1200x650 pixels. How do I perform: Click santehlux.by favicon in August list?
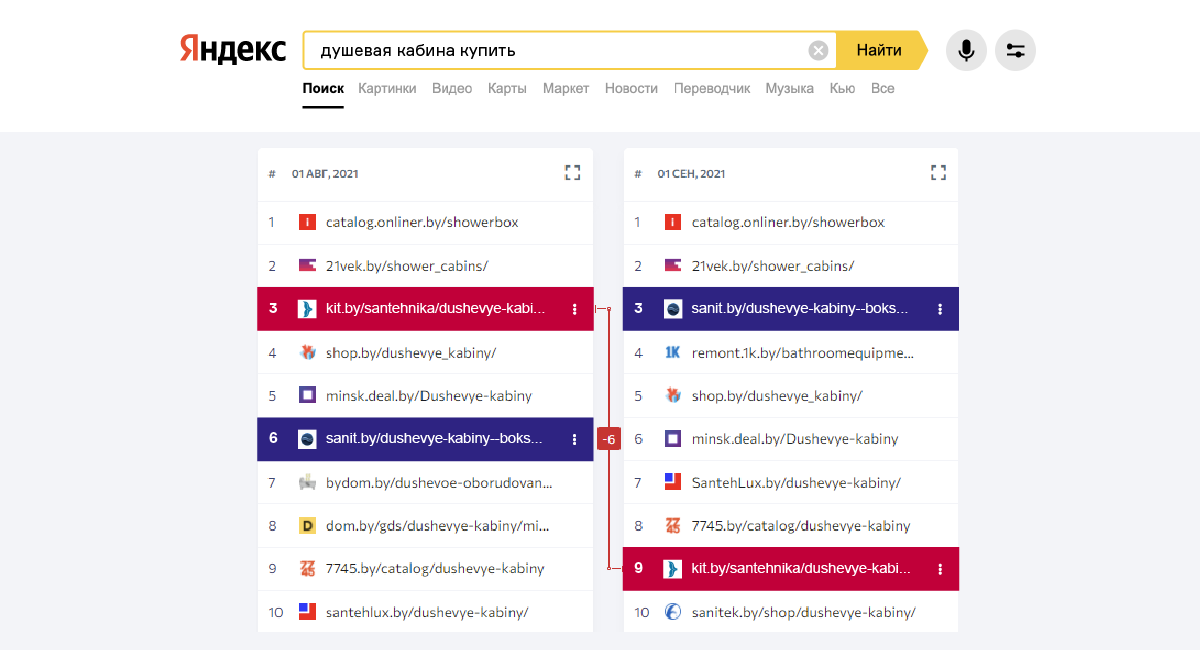[307, 611]
